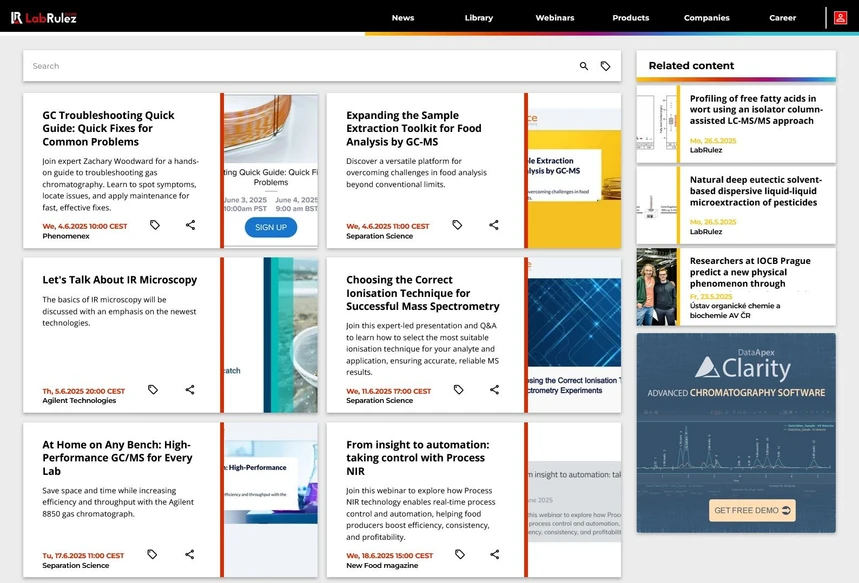Open Expanding the Sample Extraction Toolkit title
Screen dimensions: 859x583
(414, 128)
